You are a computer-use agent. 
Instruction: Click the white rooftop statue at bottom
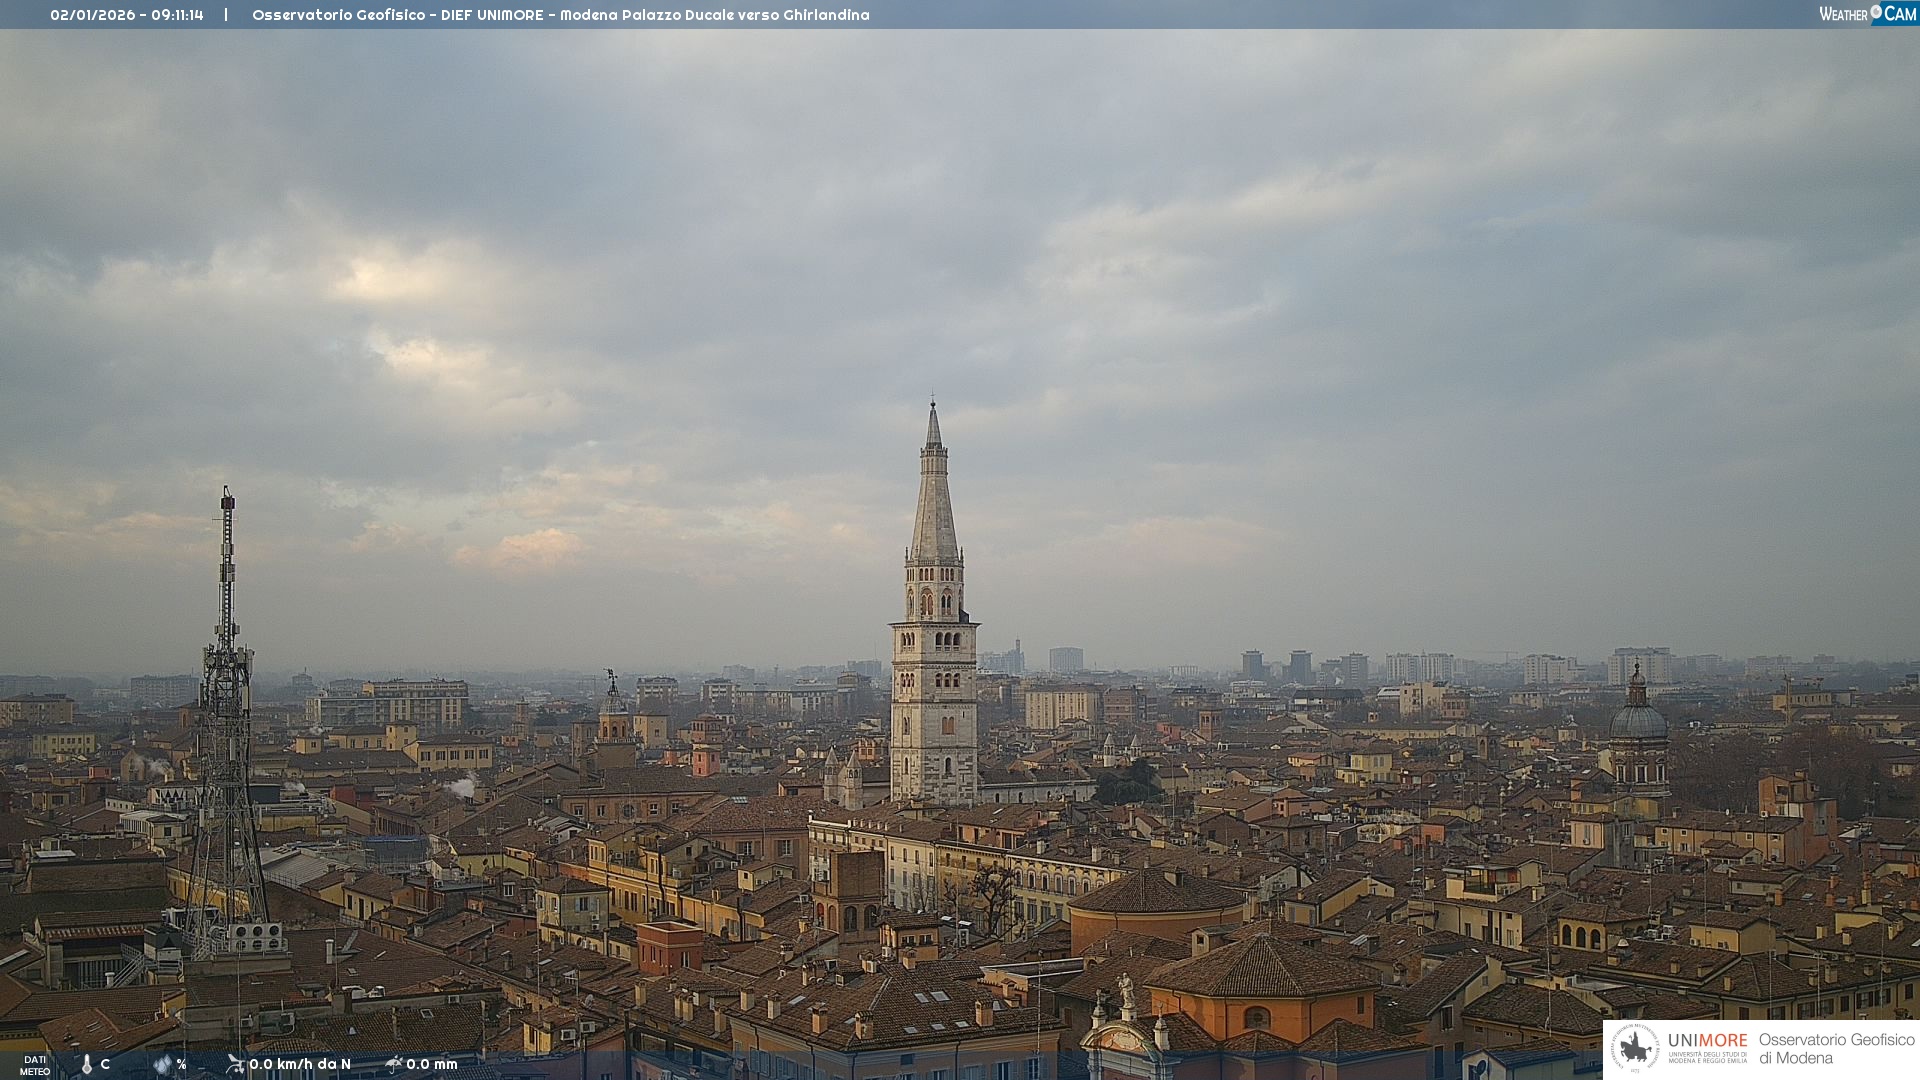coord(1126,990)
